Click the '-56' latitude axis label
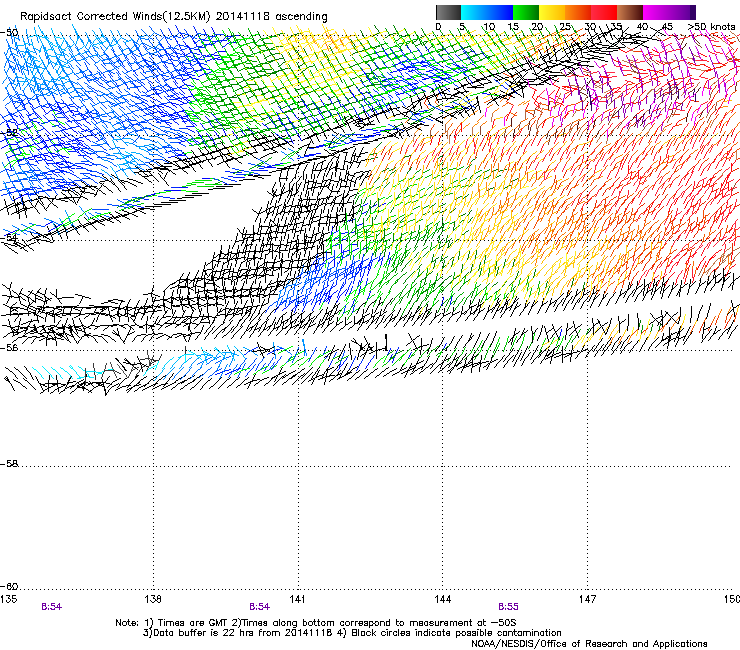 click(9, 347)
